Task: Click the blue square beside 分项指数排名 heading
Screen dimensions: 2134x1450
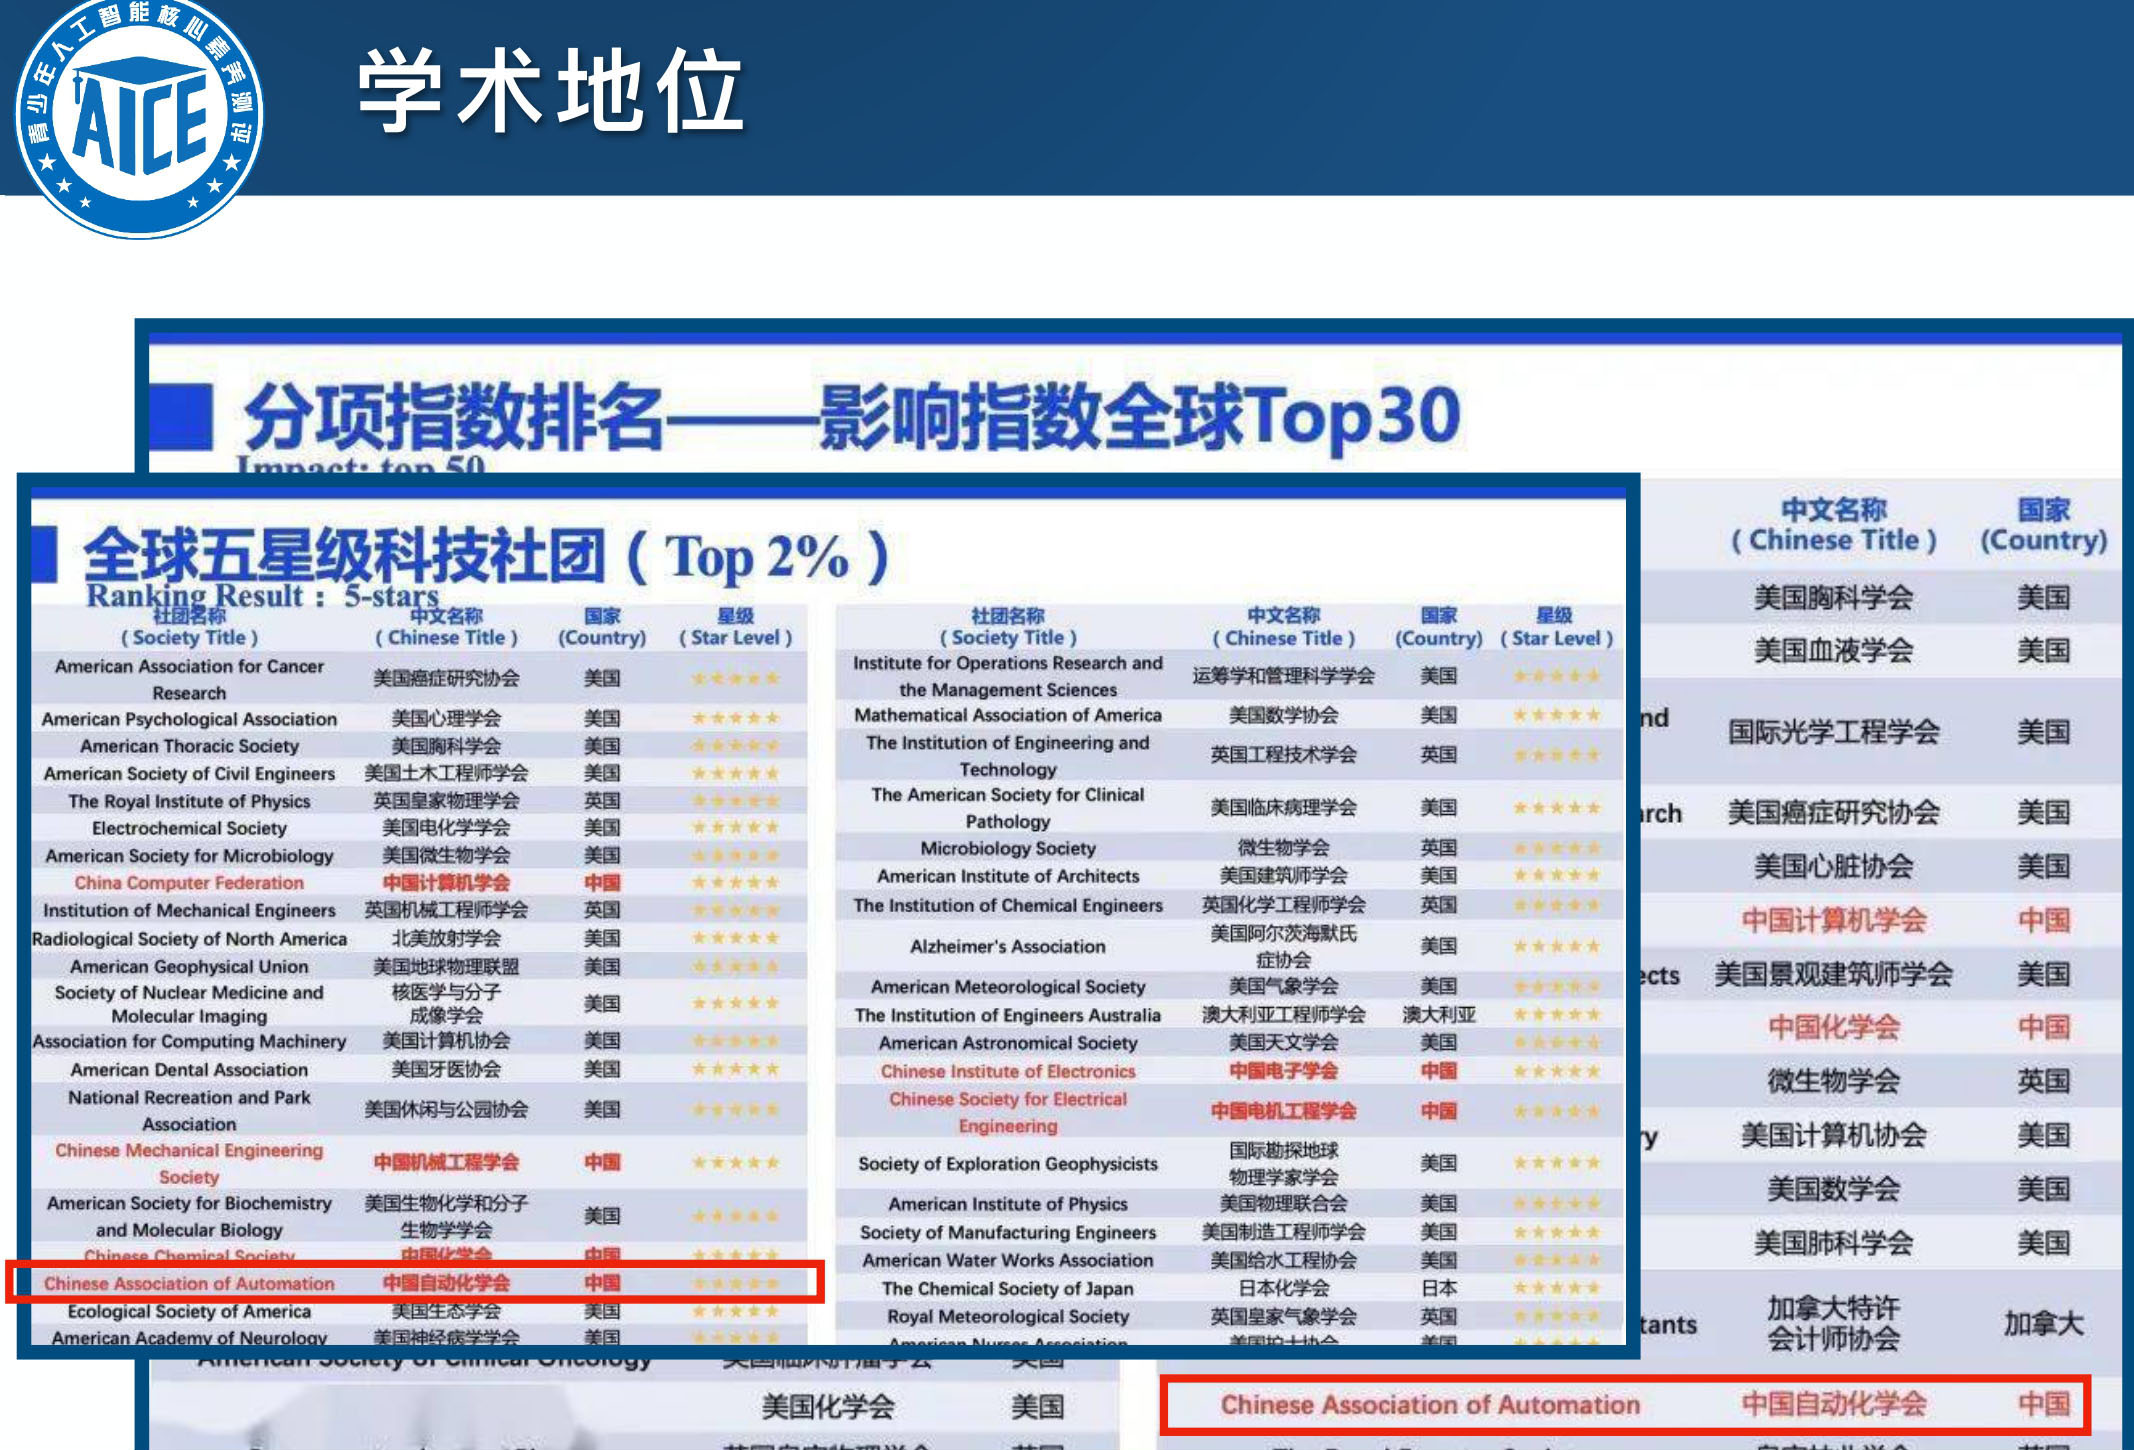Action: click(181, 416)
